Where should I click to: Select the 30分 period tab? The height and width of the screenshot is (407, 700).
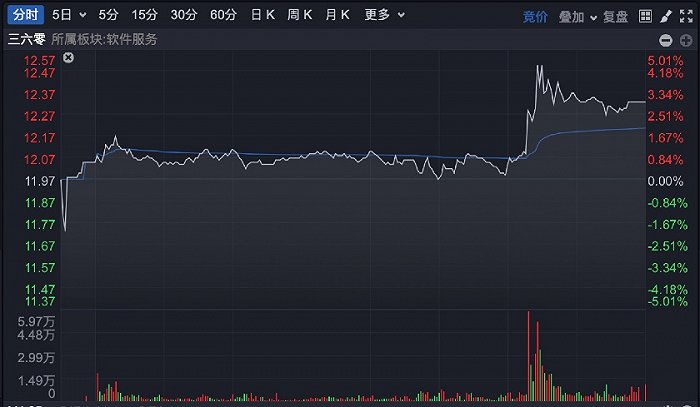(184, 15)
